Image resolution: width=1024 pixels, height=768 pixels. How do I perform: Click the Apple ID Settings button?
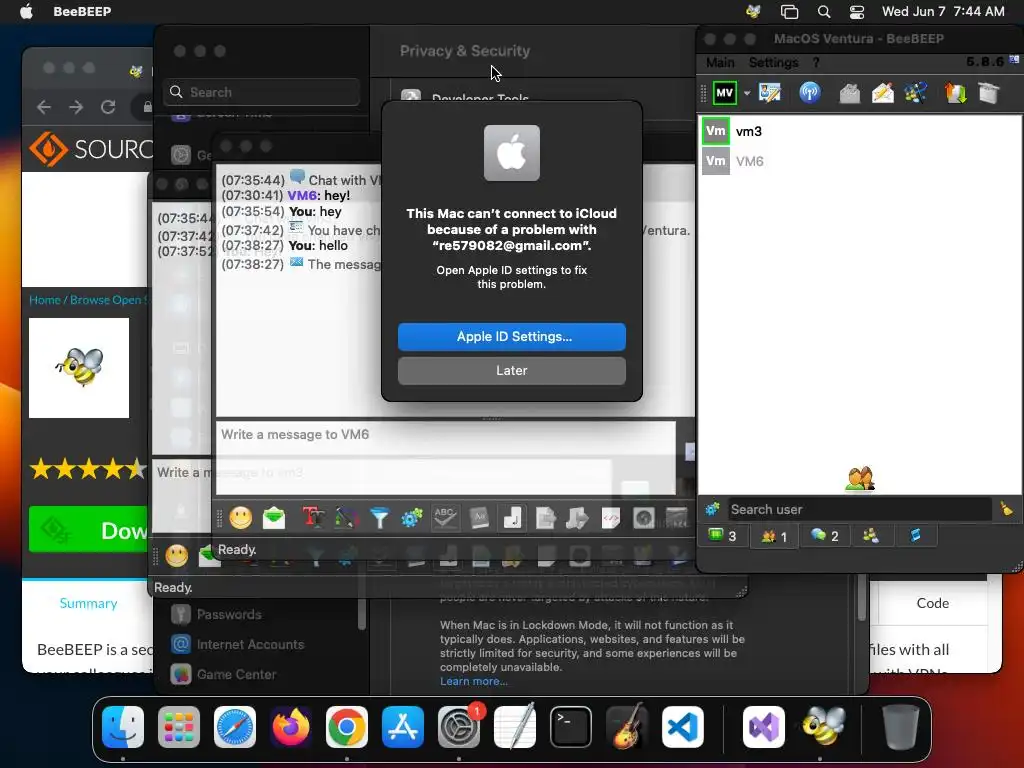(x=511, y=336)
